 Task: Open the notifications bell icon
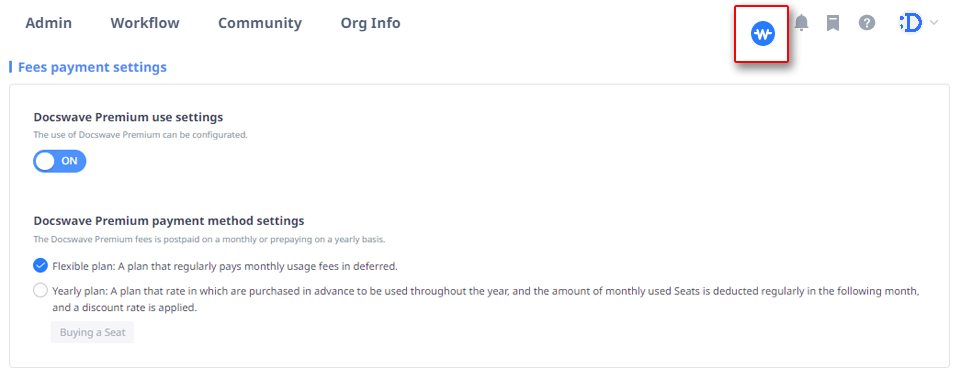801,23
